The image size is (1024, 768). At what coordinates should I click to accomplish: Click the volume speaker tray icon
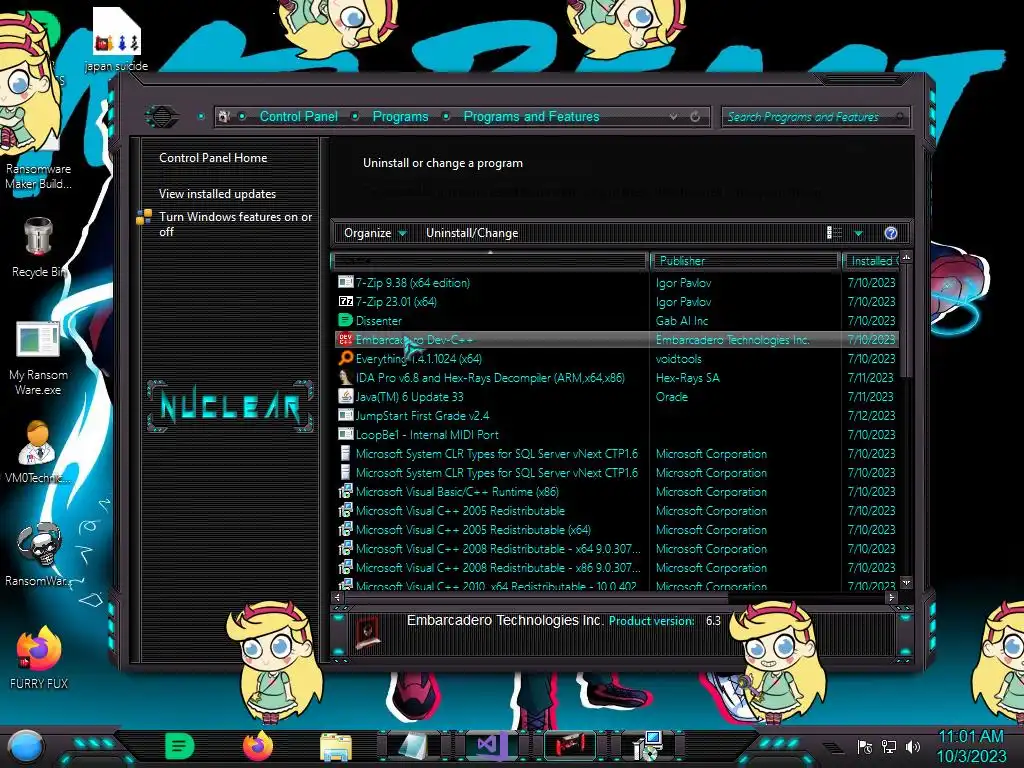coord(913,746)
